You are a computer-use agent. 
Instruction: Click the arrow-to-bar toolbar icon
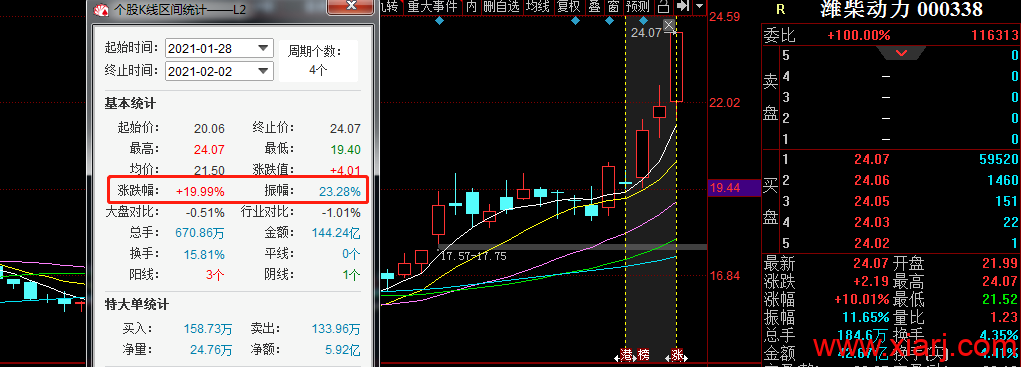point(682,7)
